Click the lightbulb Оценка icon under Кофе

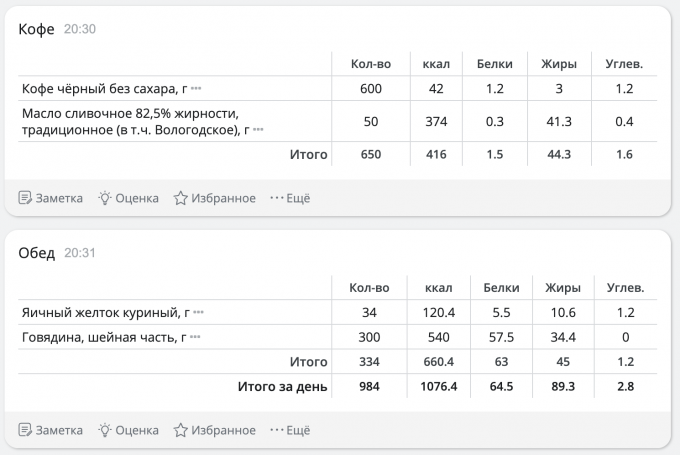104,198
